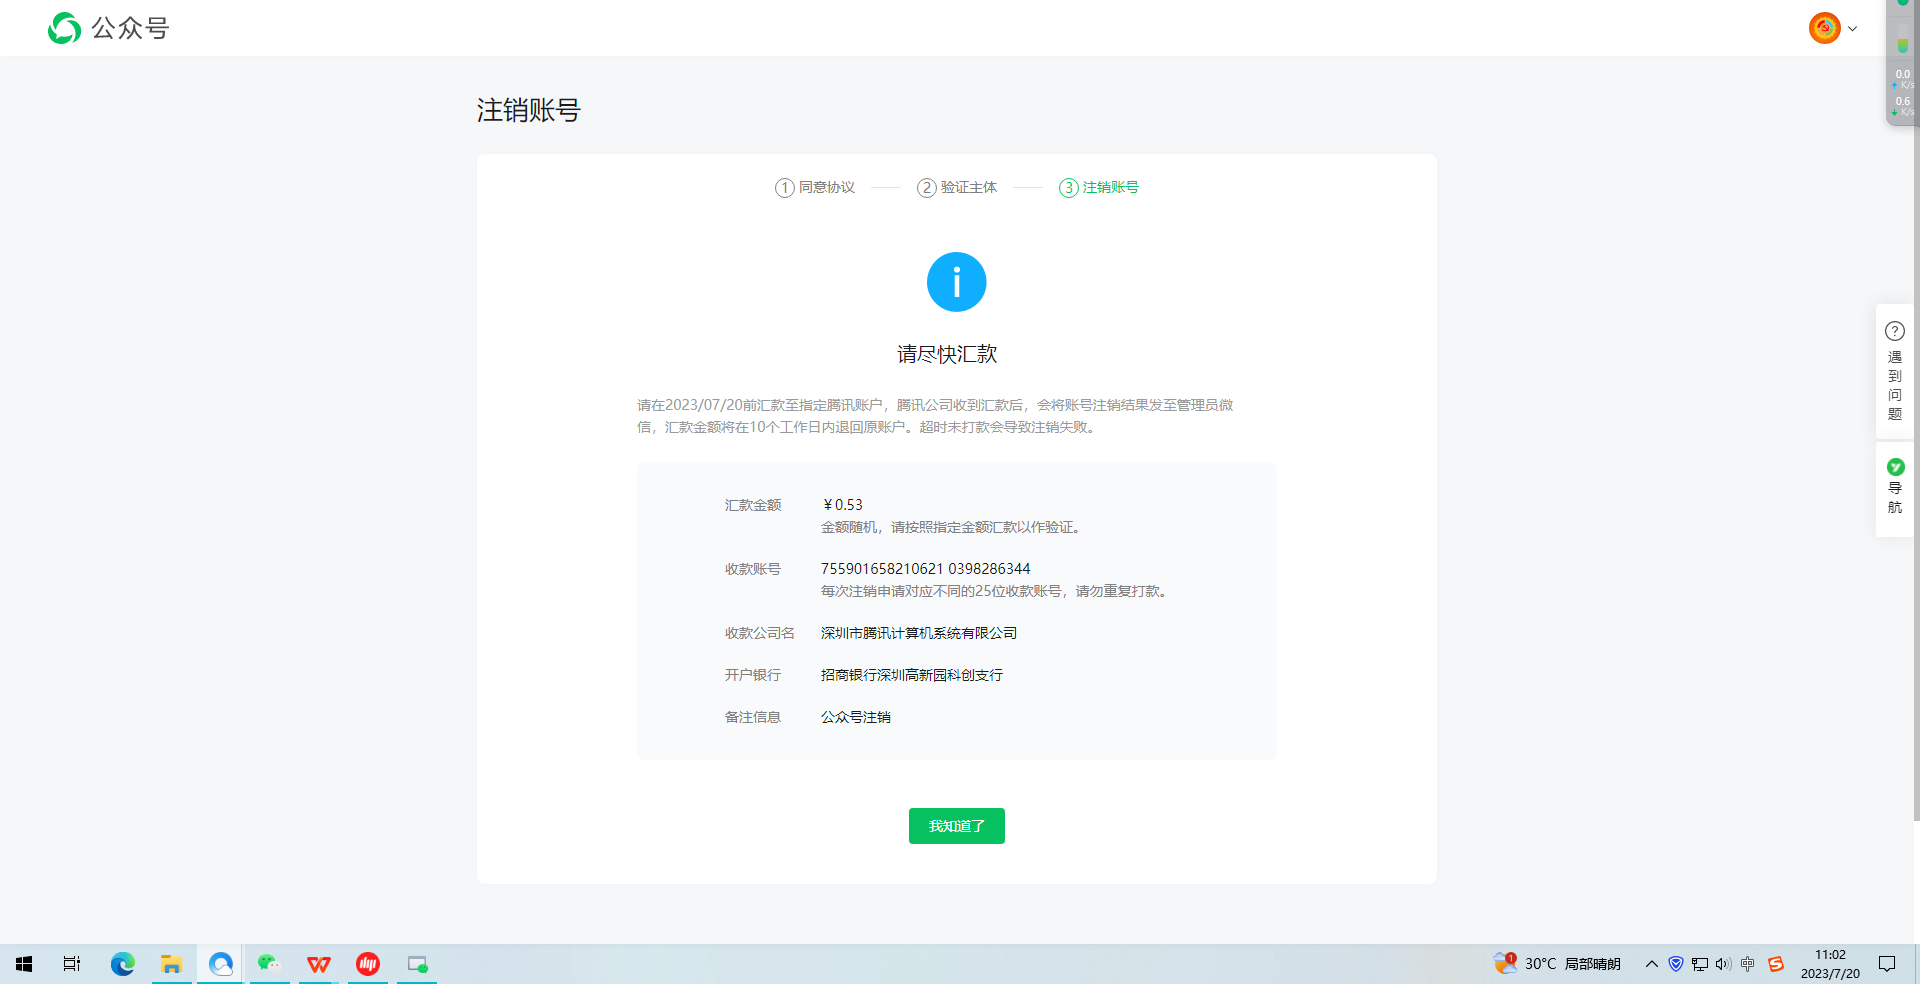Image resolution: width=1920 pixels, height=984 pixels.
Task: Click the account number 755901658210621 0398286344
Action: tap(925, 569)
